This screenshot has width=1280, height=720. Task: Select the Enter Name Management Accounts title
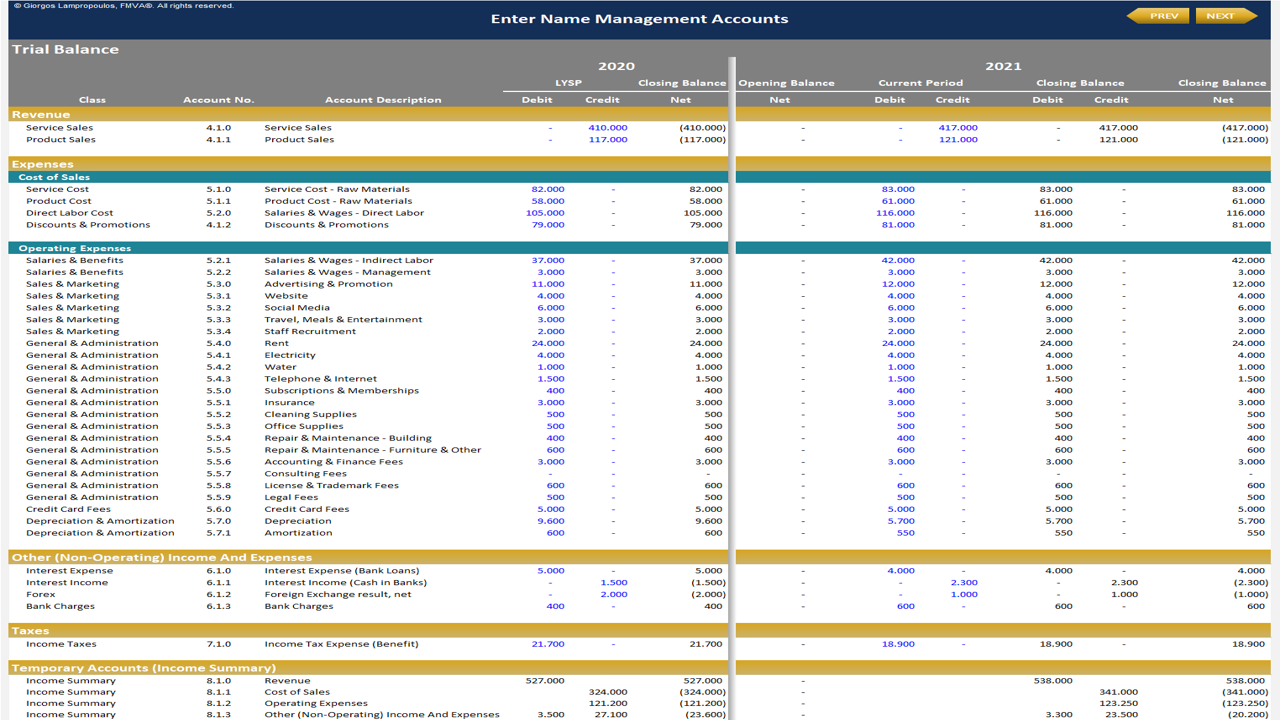tap(639, 19)
